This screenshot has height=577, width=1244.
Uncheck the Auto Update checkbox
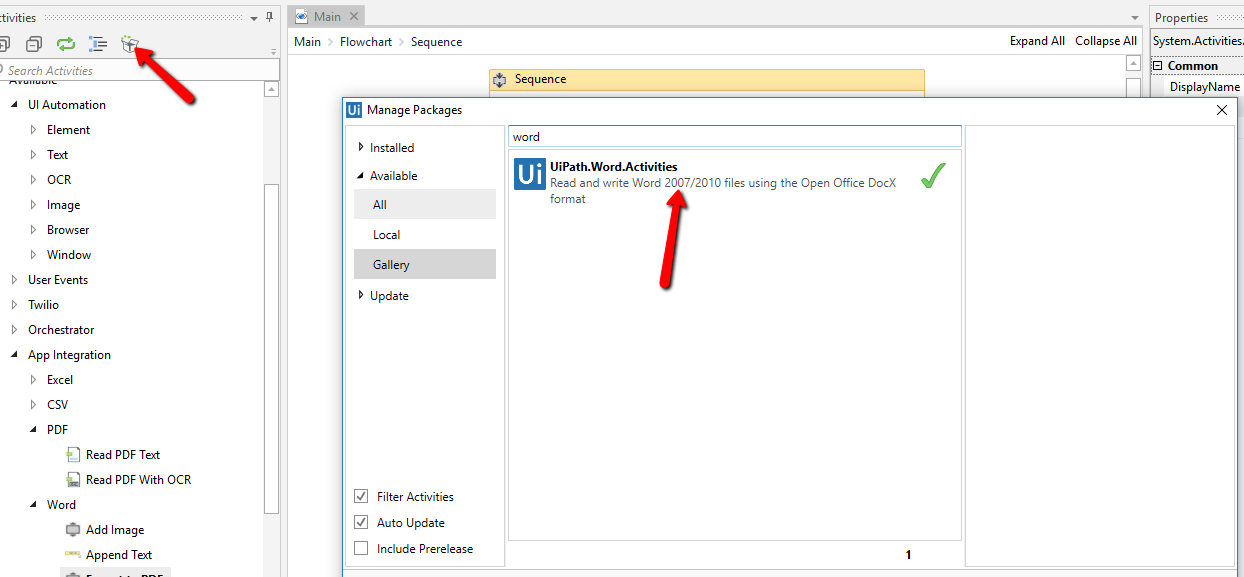click(x=361, y=523)
